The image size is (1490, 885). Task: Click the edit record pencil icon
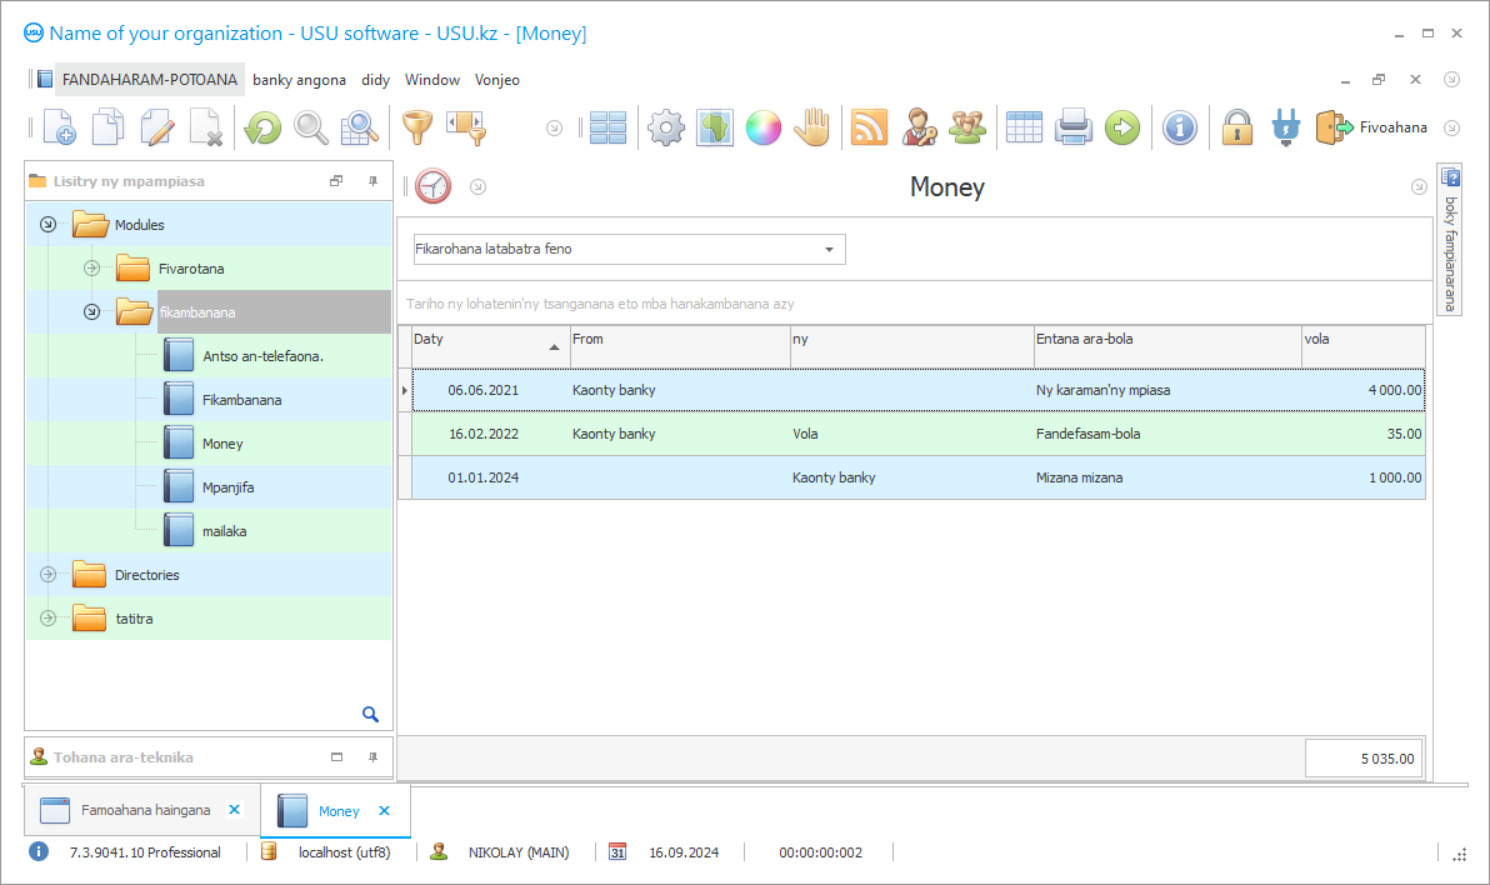point(157,127)
